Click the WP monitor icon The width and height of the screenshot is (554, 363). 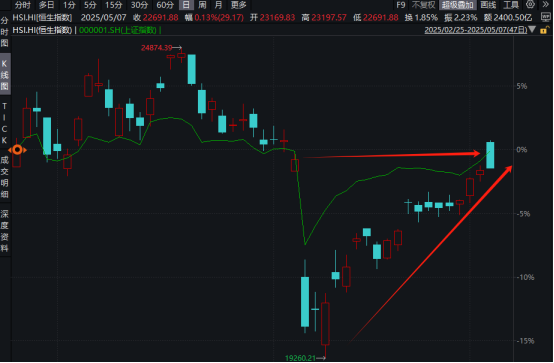coord(546,17)
